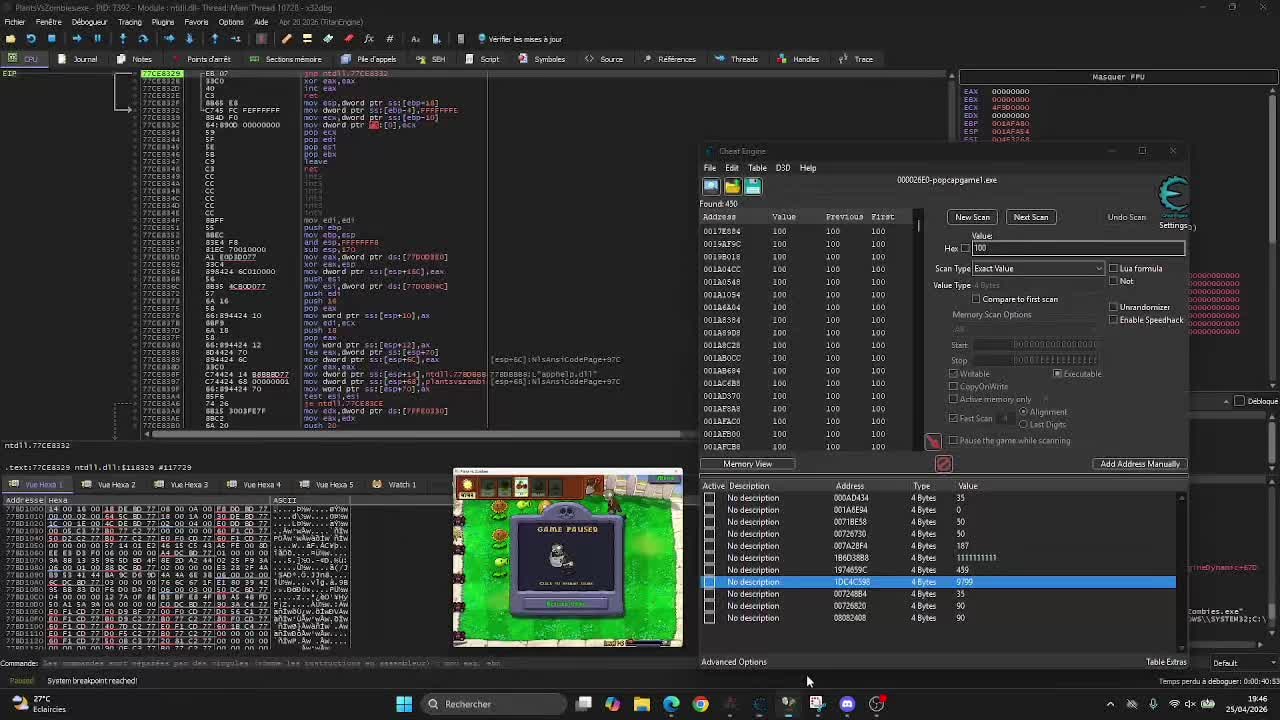This screenshot has height=720, width=1280.
Task: Switch to Sections mémoire tab
Action: [x=286, y=59]
